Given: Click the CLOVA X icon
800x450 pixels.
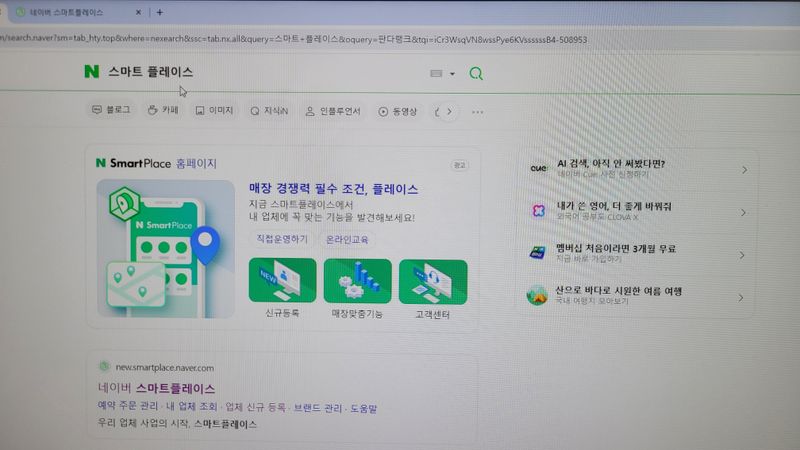Looking at the screenshot, I should click(538, 211).
